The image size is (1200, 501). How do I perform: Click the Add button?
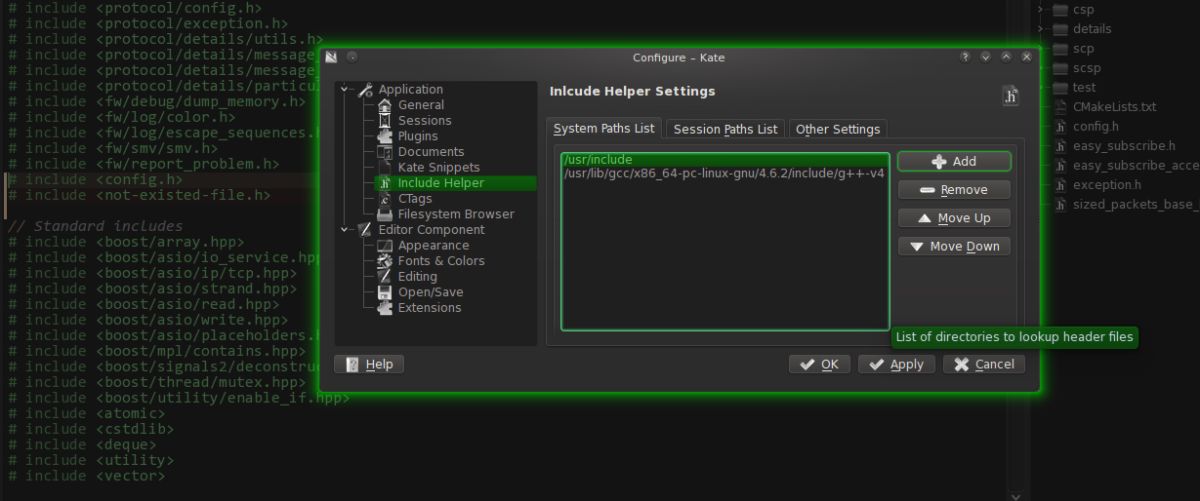coord(954,161)
